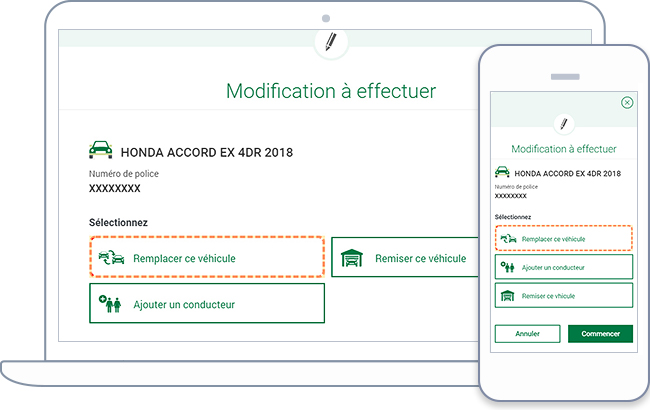Tap Ajouter un conducteur on the phone
Screen dimensions: 650x410
564,267
